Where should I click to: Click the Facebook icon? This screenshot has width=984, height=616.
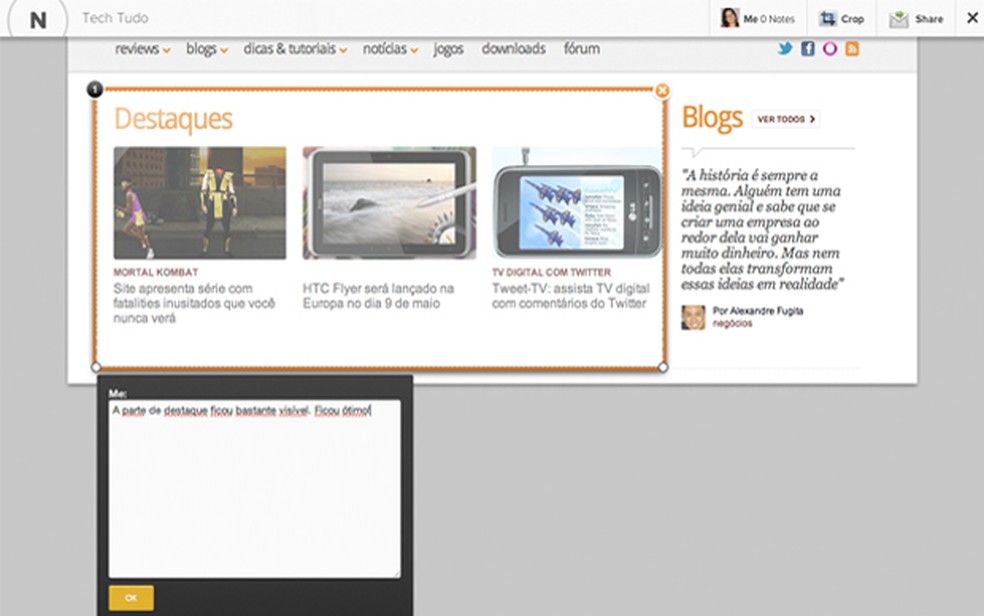pyautogui.click(x=808, y=49)
